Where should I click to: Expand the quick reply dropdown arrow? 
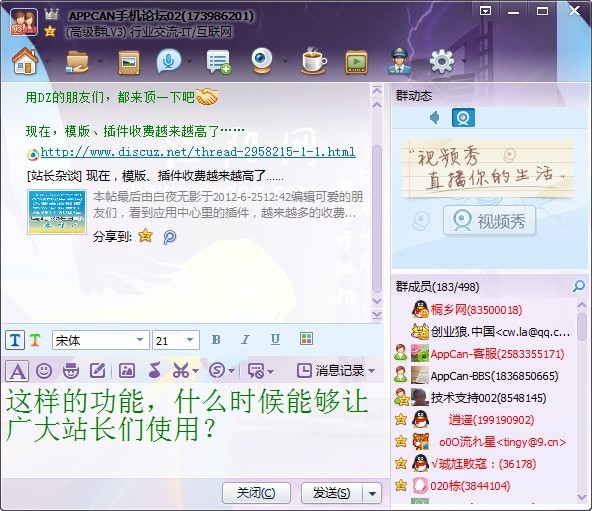point(270,371)
